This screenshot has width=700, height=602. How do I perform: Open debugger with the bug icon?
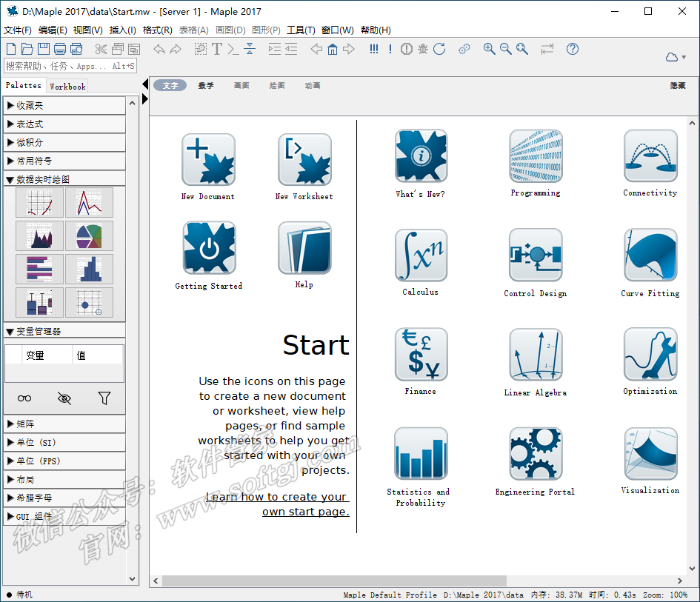[x=423, y=49]
